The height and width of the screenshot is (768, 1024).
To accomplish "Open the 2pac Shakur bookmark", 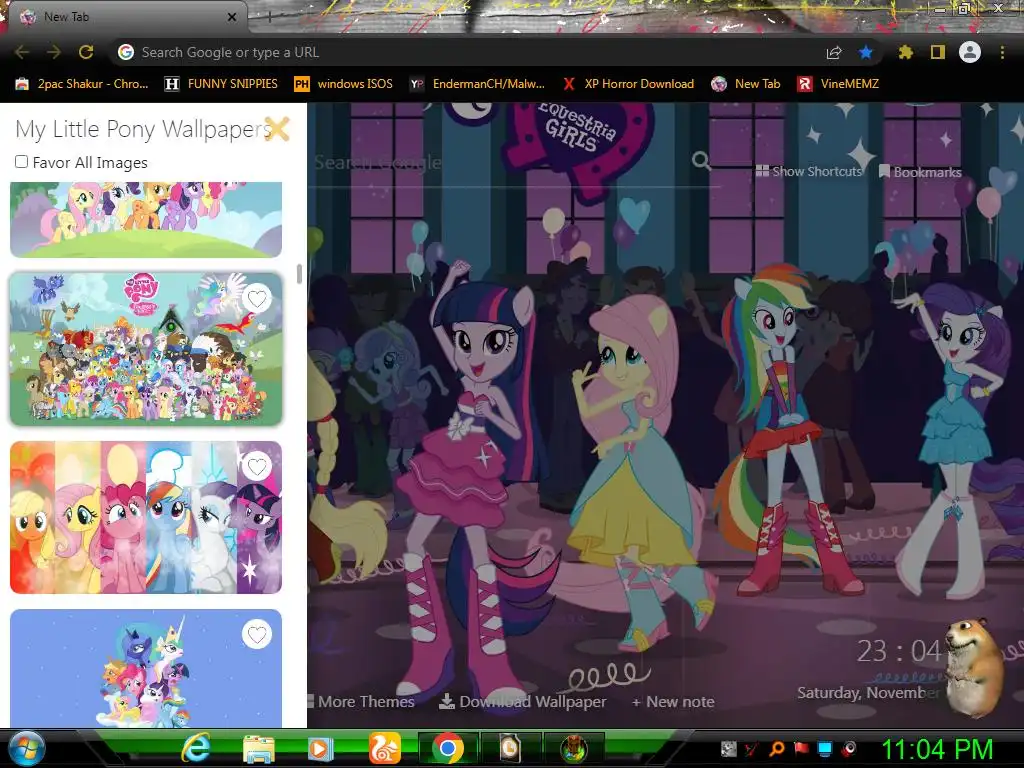I will [x=82, y=84].
